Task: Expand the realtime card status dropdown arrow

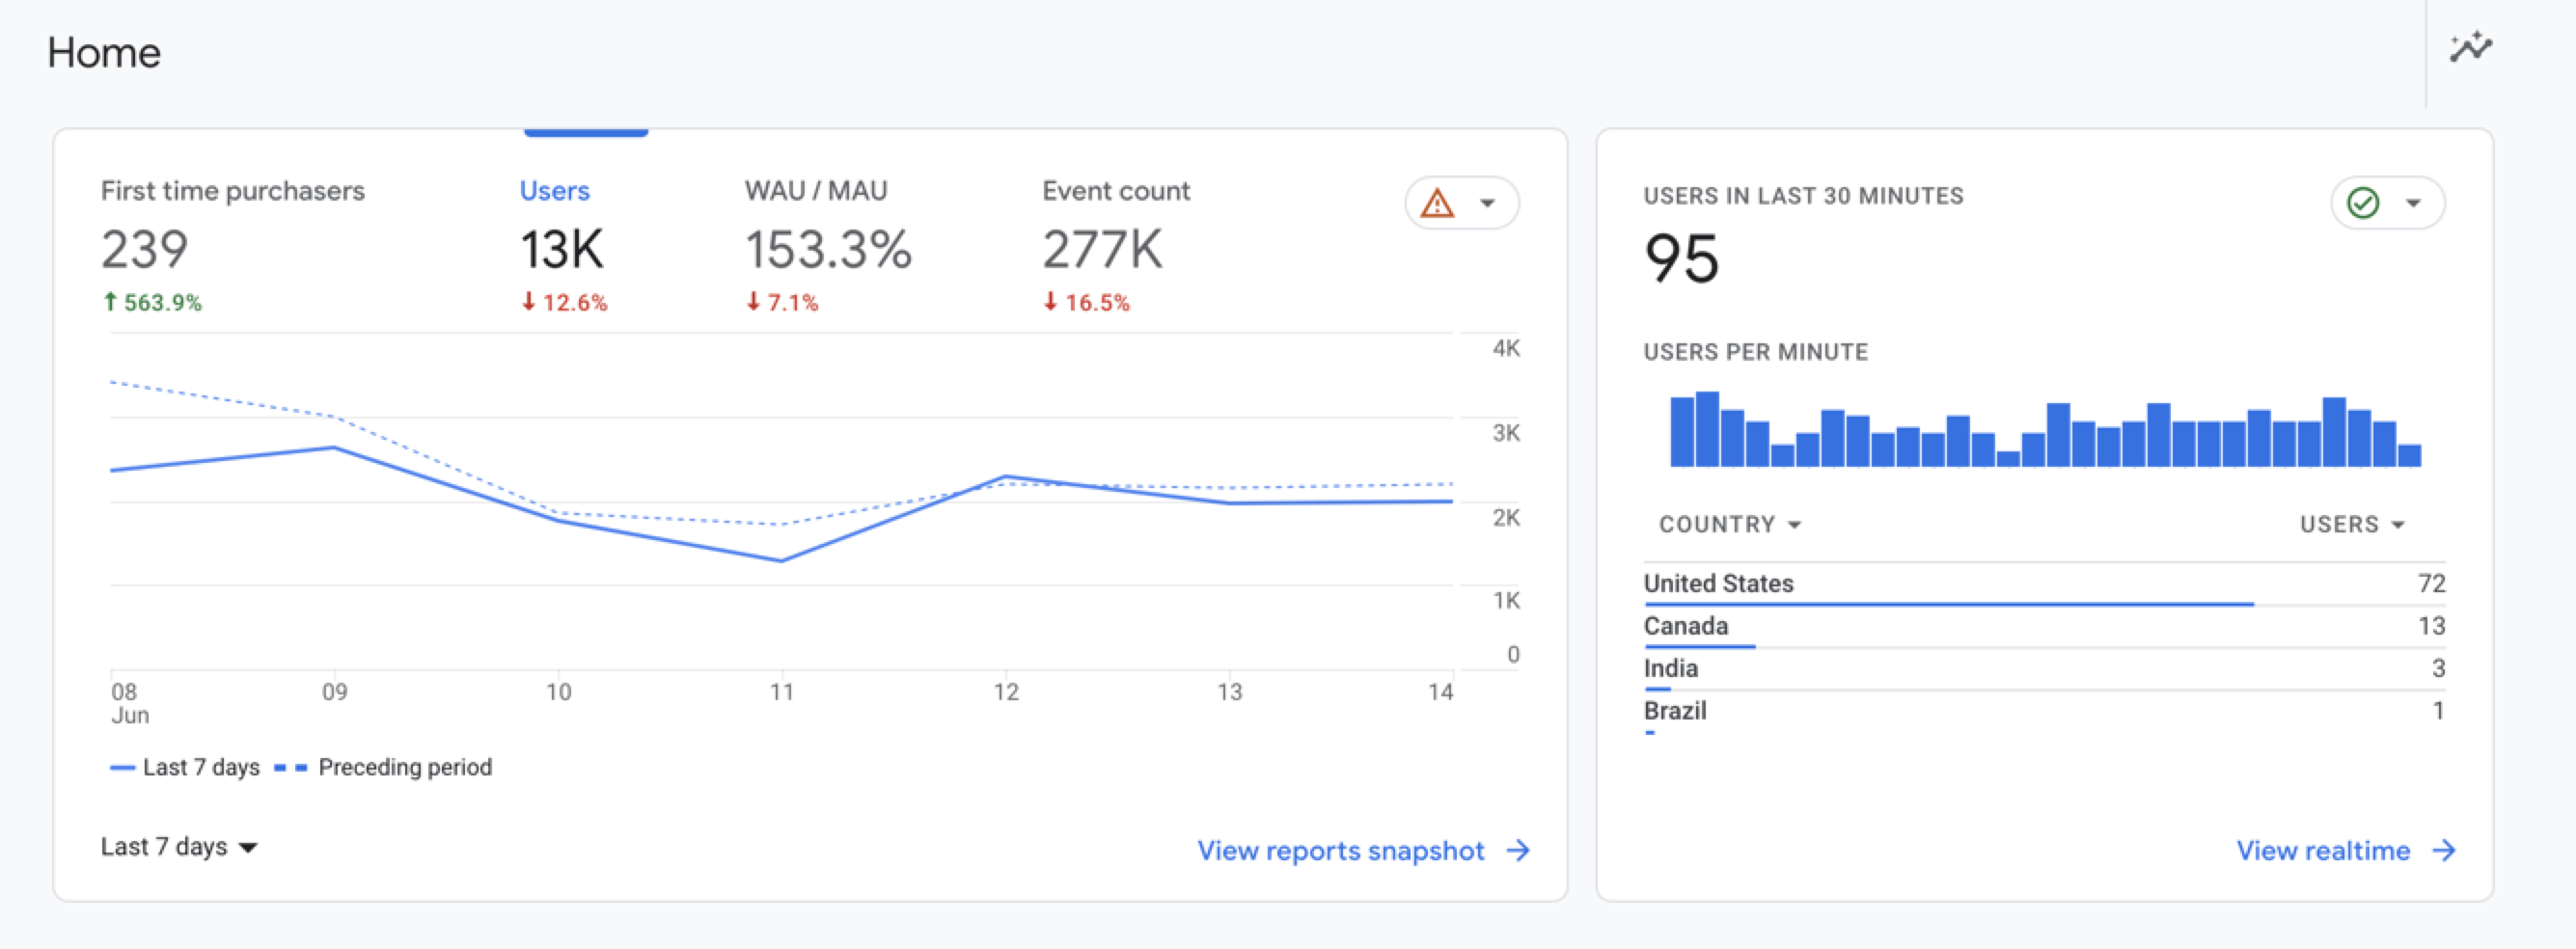Action: coord(2413,203)
